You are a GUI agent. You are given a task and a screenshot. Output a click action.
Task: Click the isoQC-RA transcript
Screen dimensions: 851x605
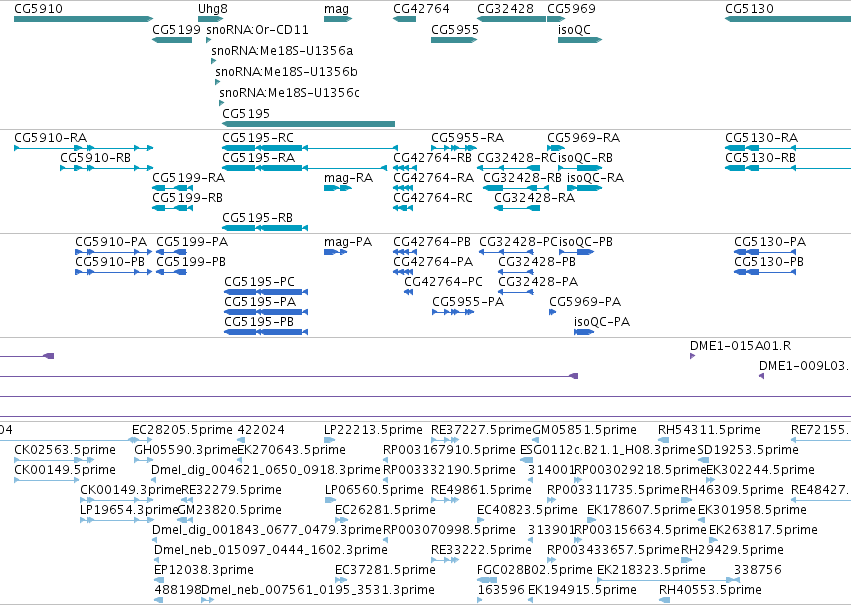pyautogui.click(x=585, y=188)
